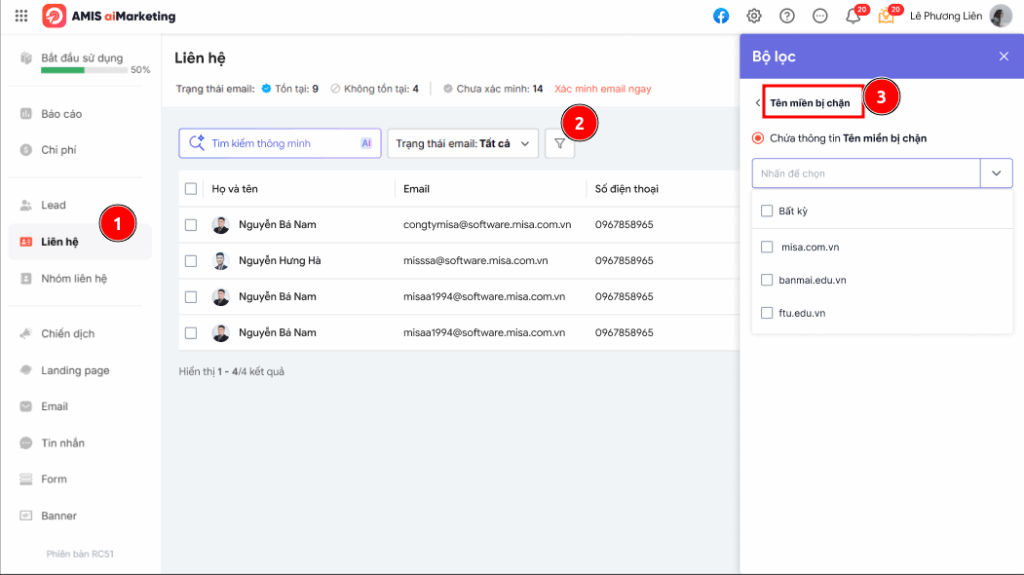Expand the Trạng thái email dropdown
Image resolution: width=1024 pixels, height=575 pixels.
[x=462, y=144]
